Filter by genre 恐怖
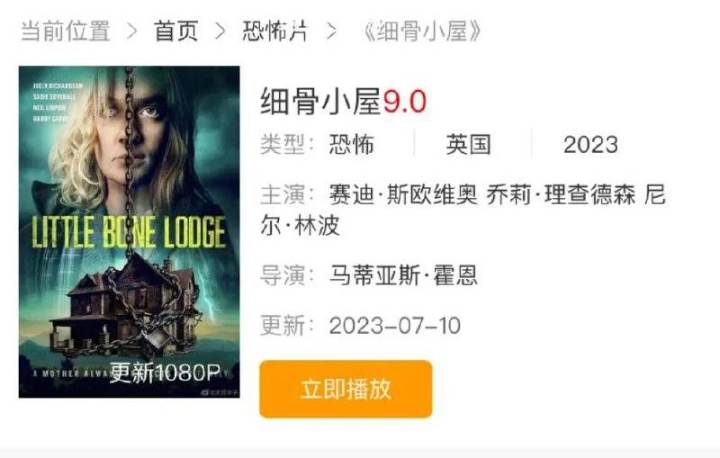Viewport: 720px width, 458px height. 352,144
